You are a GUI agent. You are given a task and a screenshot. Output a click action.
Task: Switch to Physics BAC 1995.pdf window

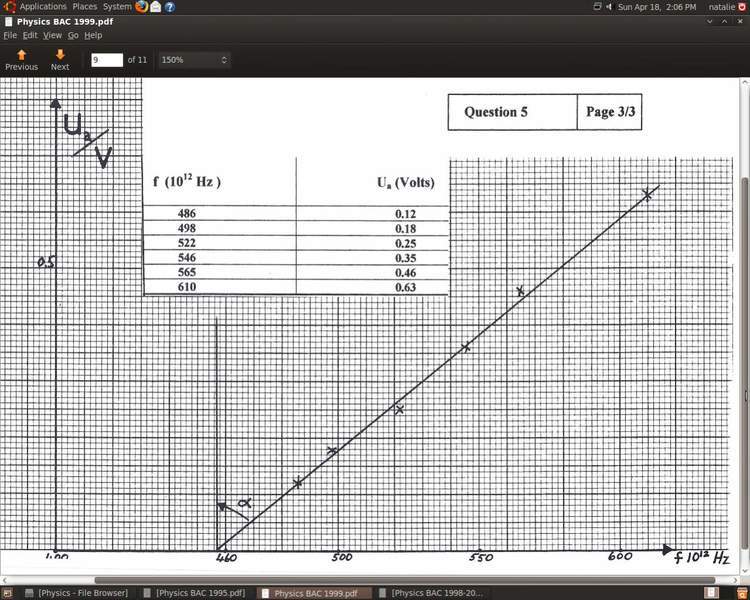coord(195,593)
